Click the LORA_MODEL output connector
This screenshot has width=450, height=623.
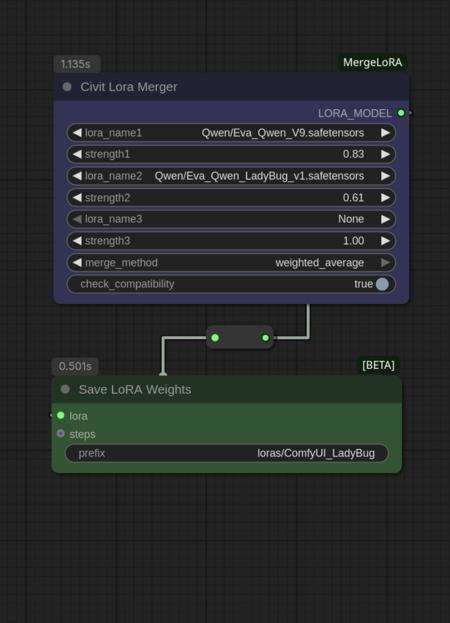(x=401, y=113)
